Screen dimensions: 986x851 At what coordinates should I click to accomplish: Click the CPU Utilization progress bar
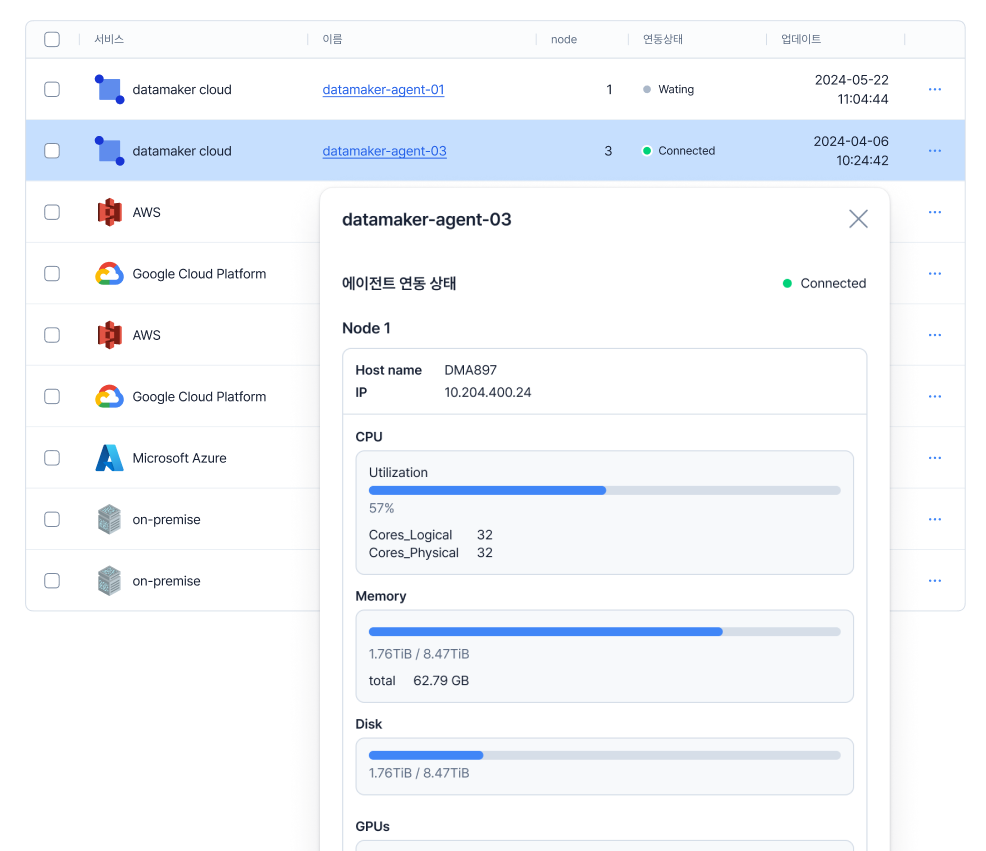click(x=604, y=490)
